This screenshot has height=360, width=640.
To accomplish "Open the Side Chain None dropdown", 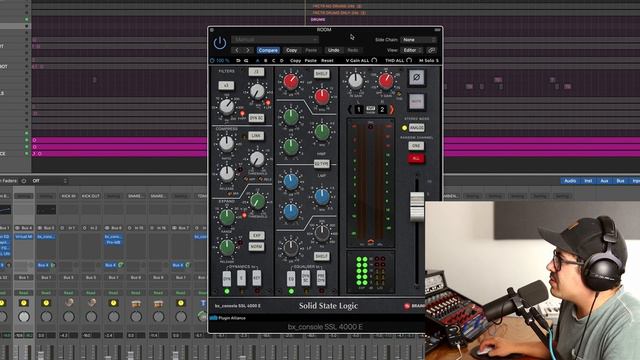I will [418, 40].
